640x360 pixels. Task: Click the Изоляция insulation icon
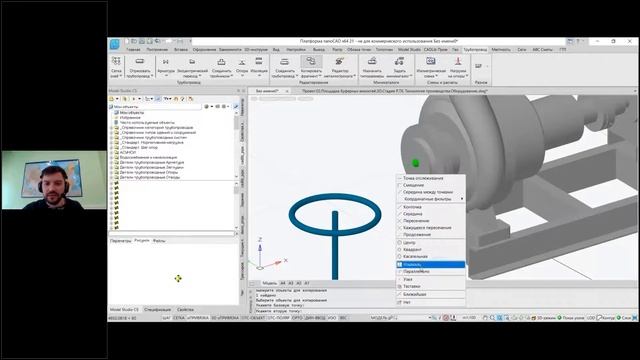[259, 61]
